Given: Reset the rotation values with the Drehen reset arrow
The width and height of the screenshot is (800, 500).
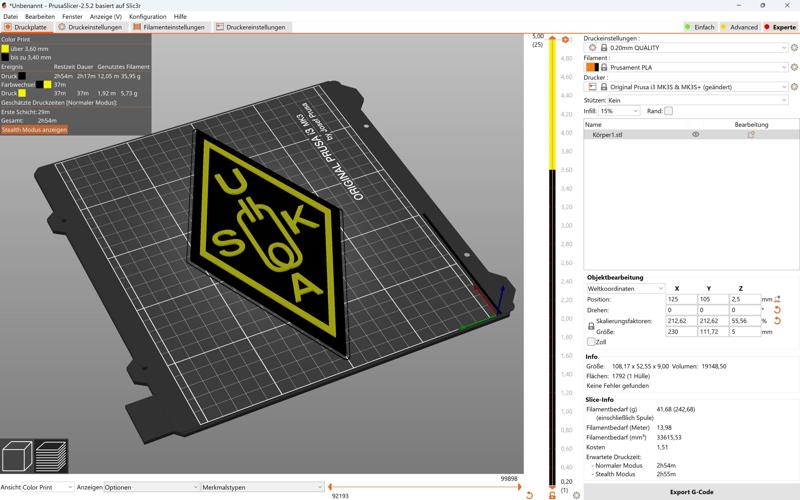Looking at the screenshot, I should point(777,310).
